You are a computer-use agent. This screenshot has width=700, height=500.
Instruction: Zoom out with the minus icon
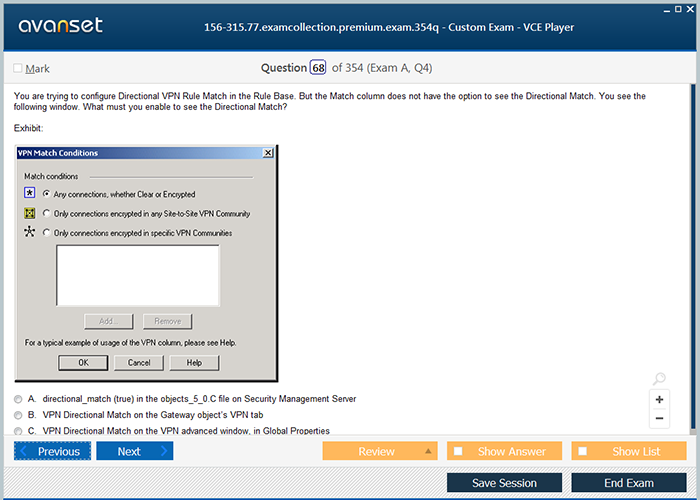(659, 418)
